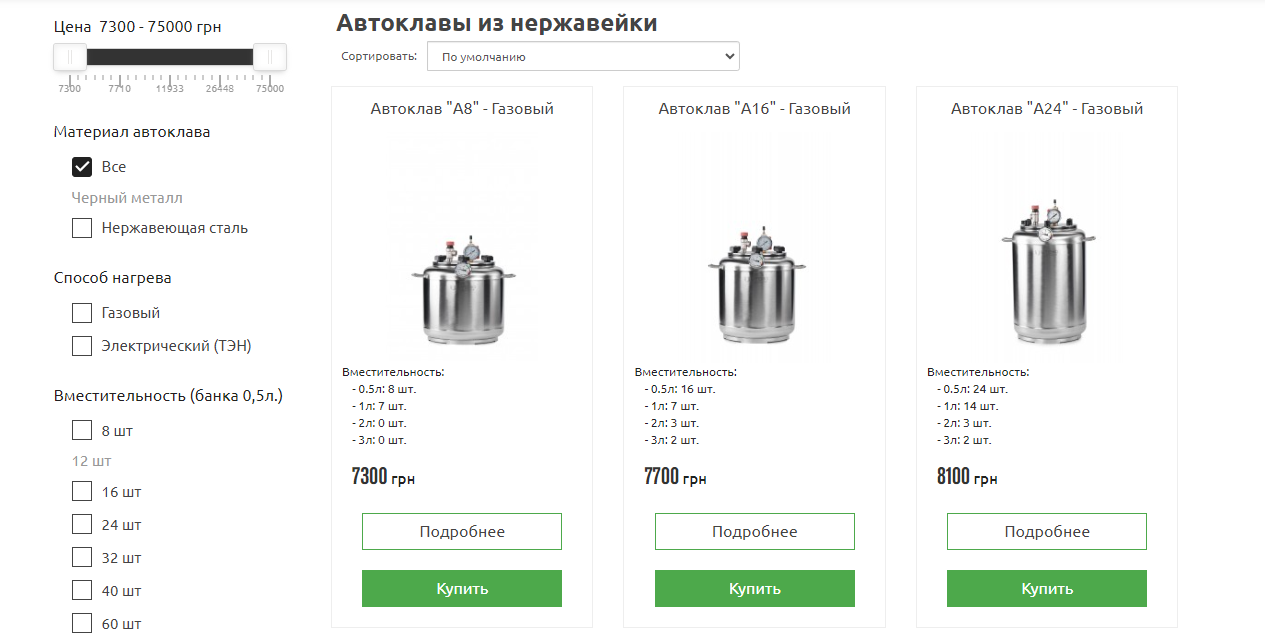Check the 'Нержавеющая сталь' checkbox
Screen dimensions: 1265x635
click(x=82, y=228)
